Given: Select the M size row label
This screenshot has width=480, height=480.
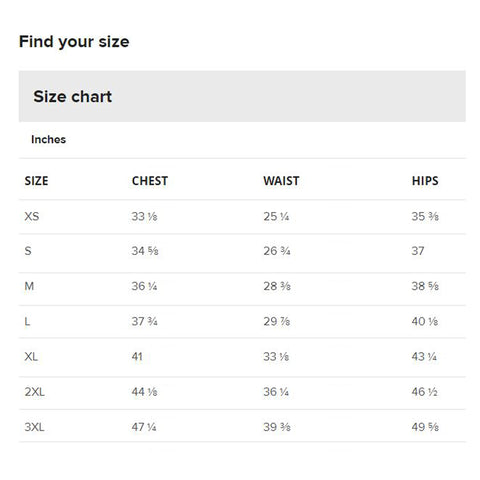Looking at the screenshot, I should coord(29,286).
